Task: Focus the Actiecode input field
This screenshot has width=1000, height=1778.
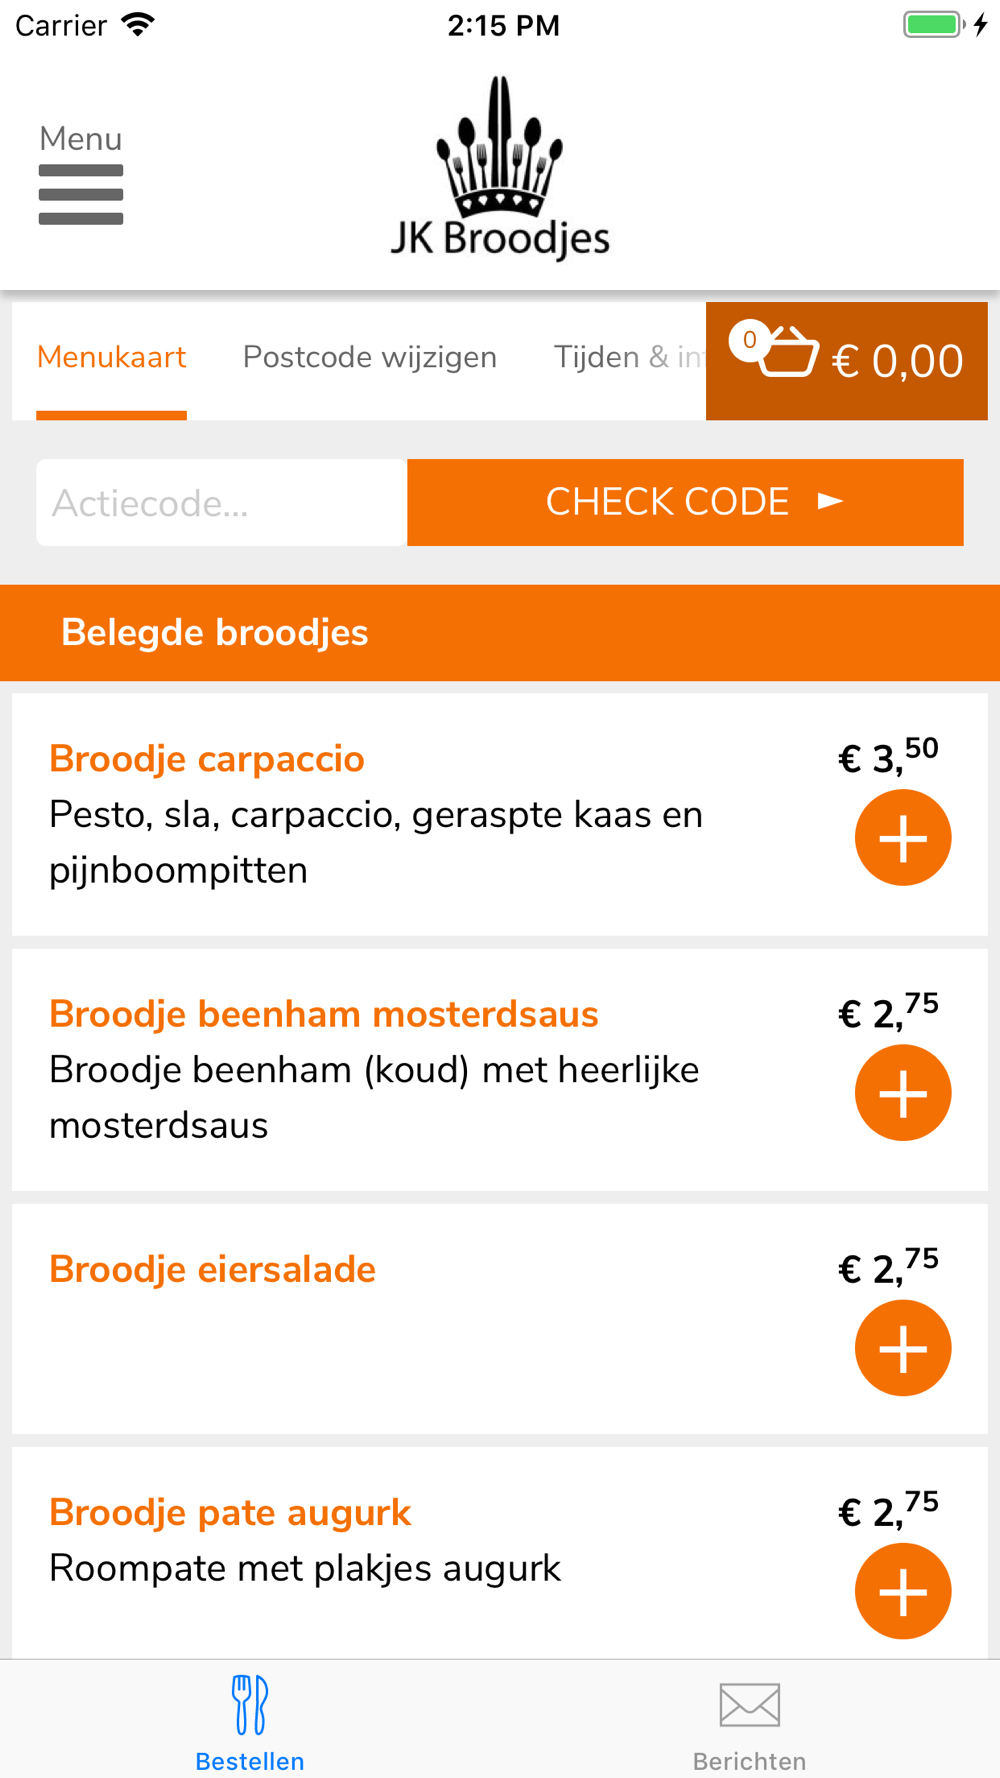Action: click(222, 502)
